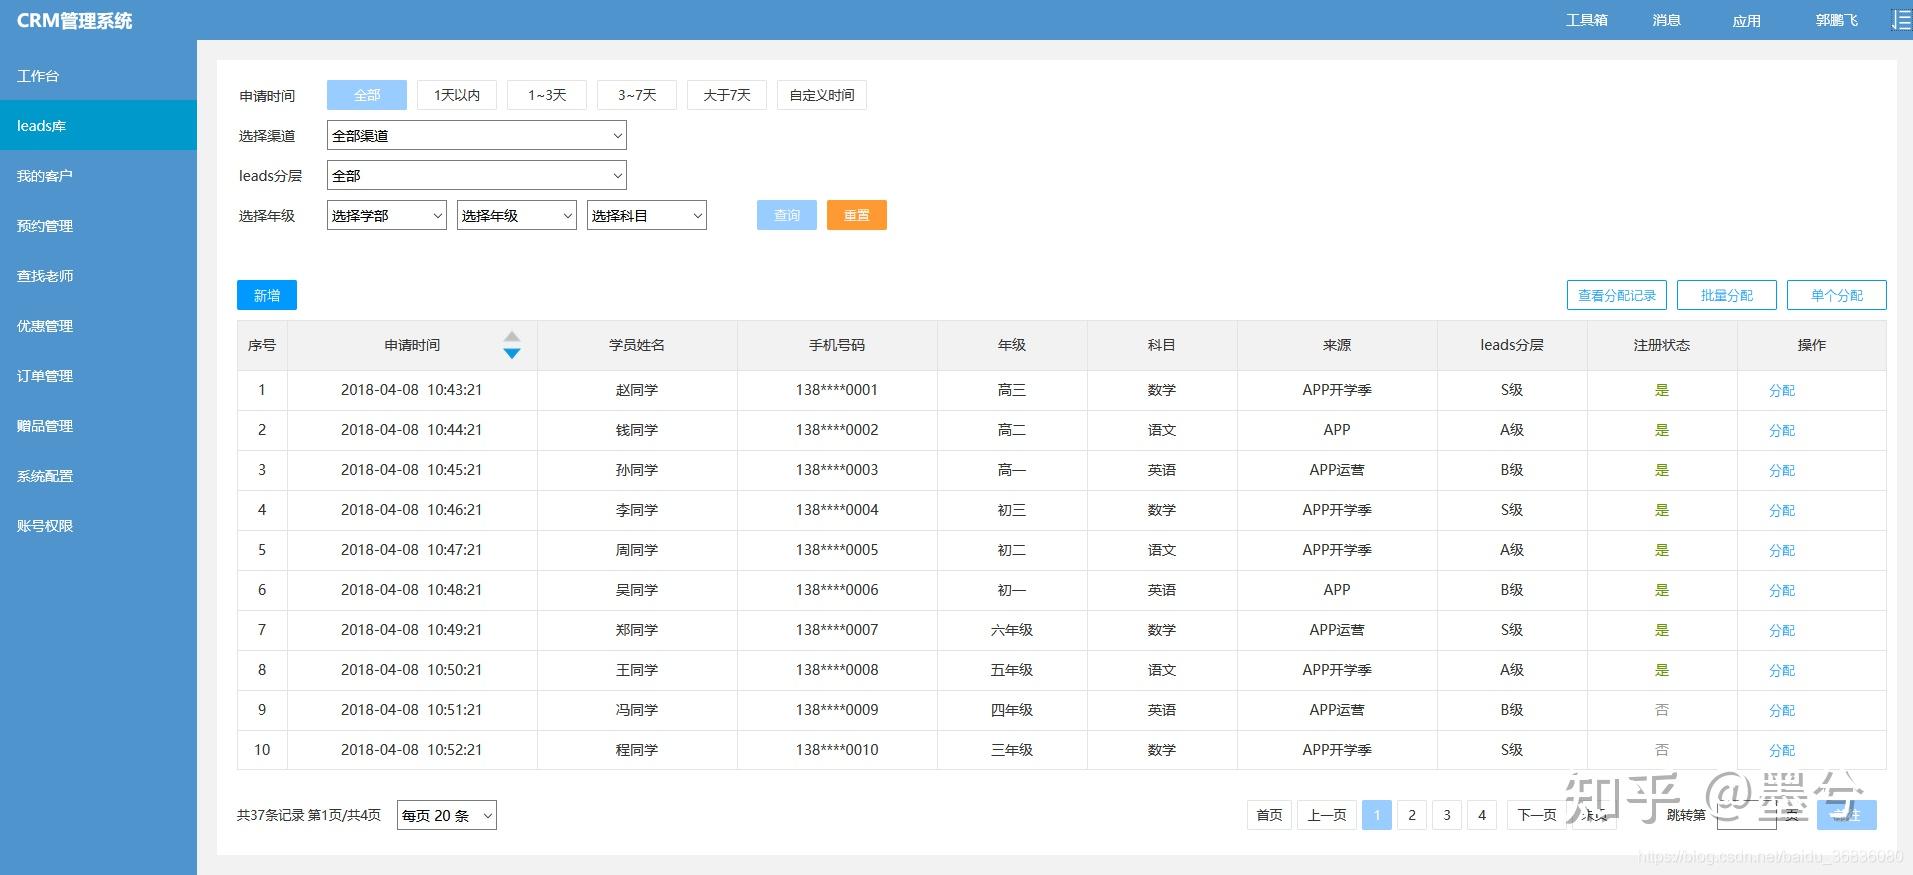The height and width of the screenshot is (875, 1913).
Task: Click 分配 for 李同学 row
Action: coord(1782,510)
